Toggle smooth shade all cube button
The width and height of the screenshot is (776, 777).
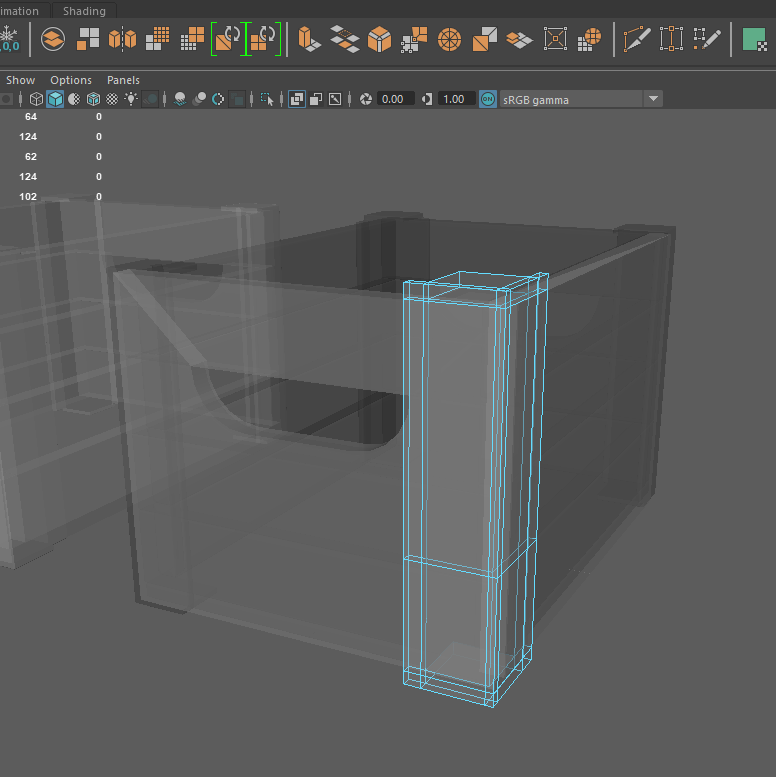(55, 99)
